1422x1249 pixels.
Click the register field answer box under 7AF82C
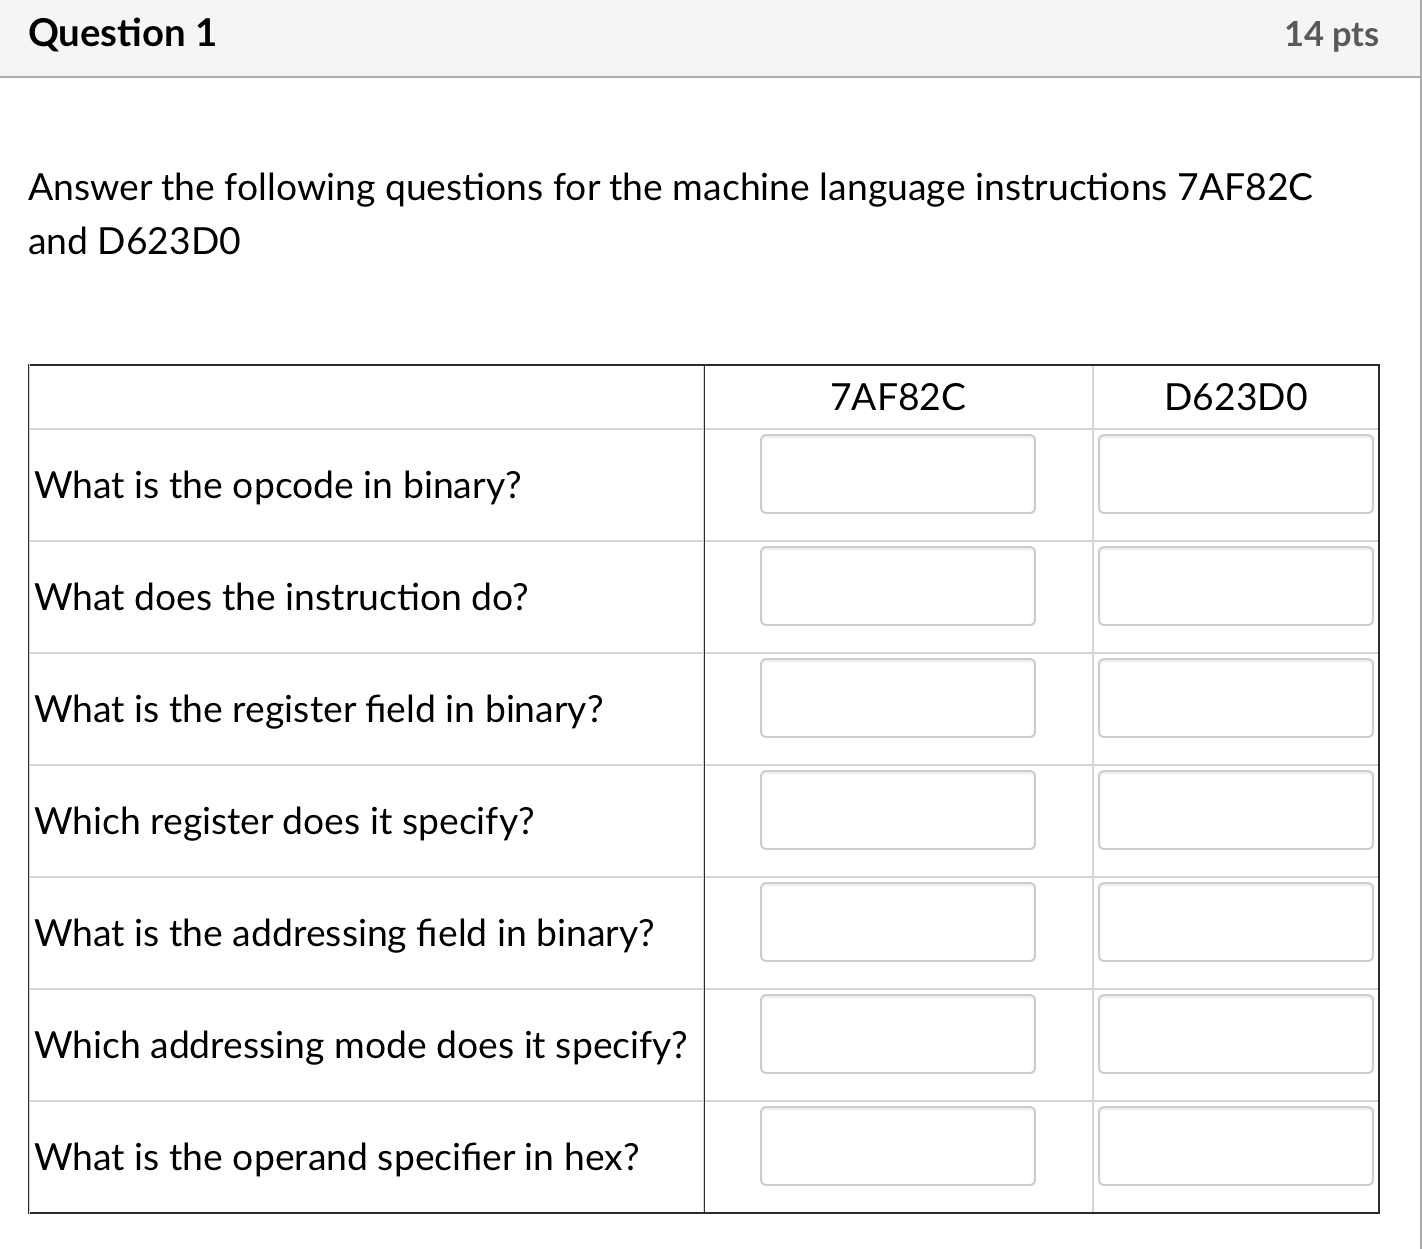(x=897, y=698)
